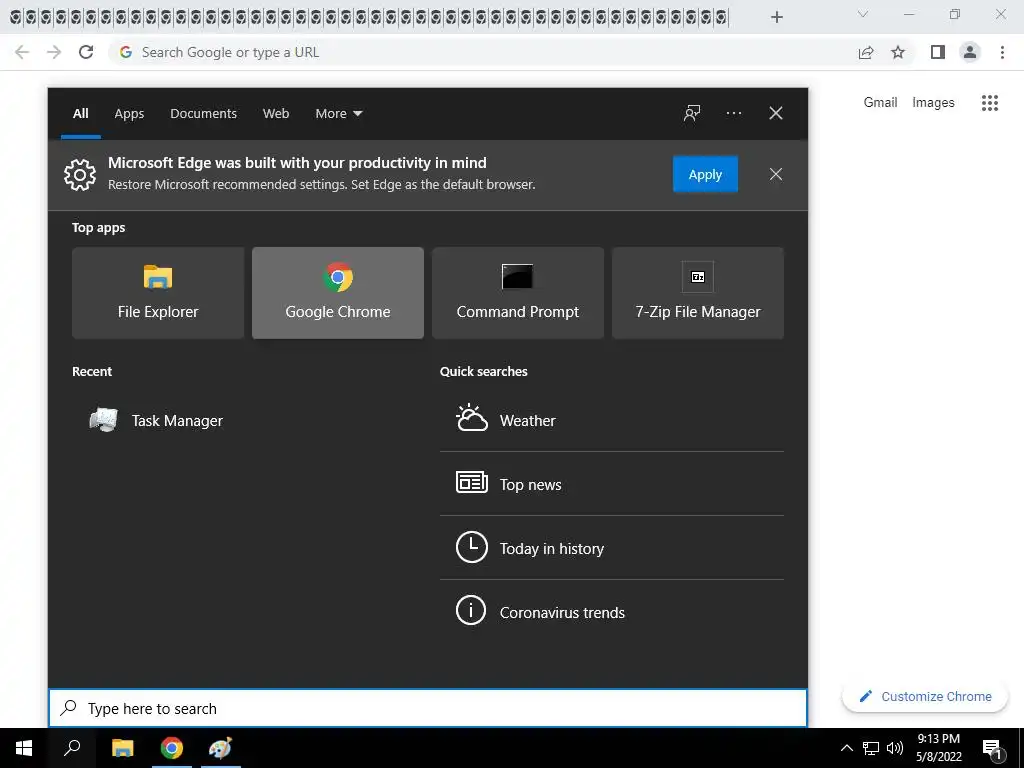Screen dimensions: 1024x768
Task: Run the Weather quick search
Action: [612, 420]
